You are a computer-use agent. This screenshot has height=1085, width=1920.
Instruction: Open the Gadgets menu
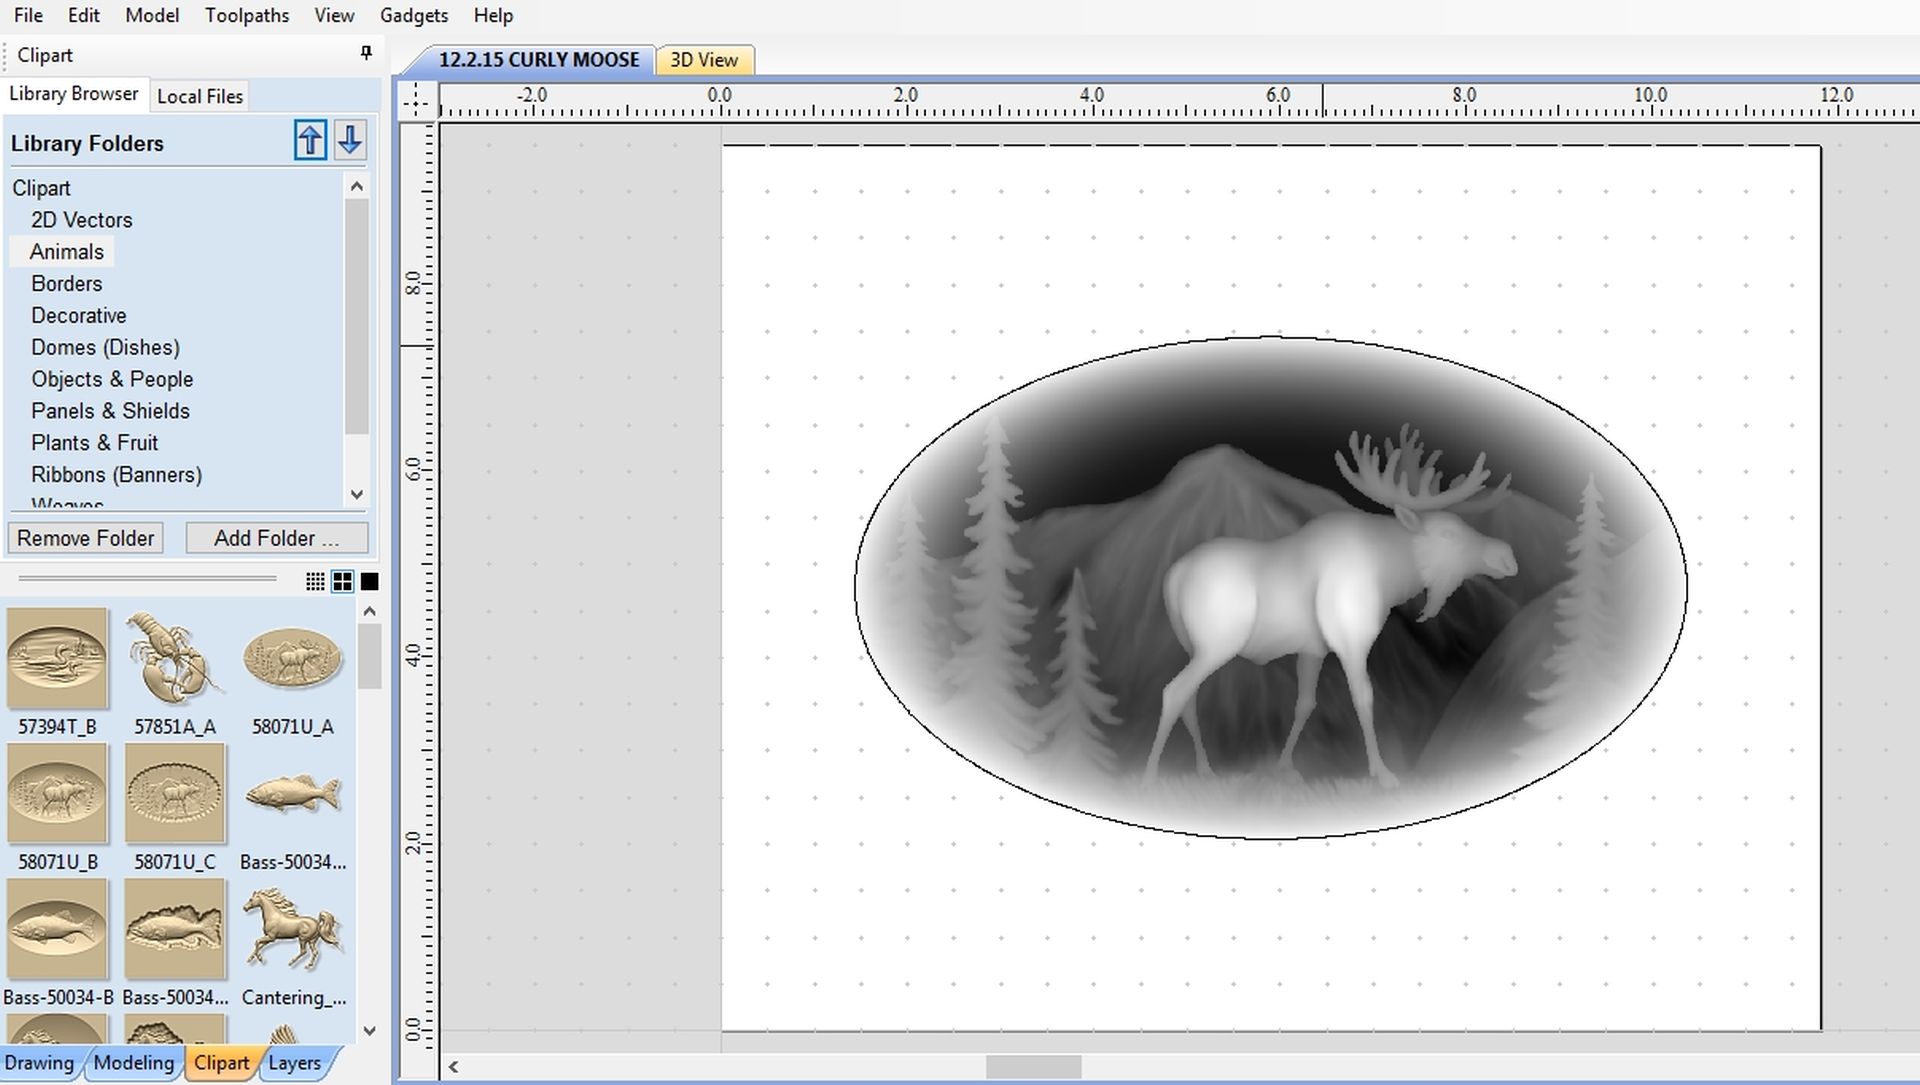click(x=414, y=15)
